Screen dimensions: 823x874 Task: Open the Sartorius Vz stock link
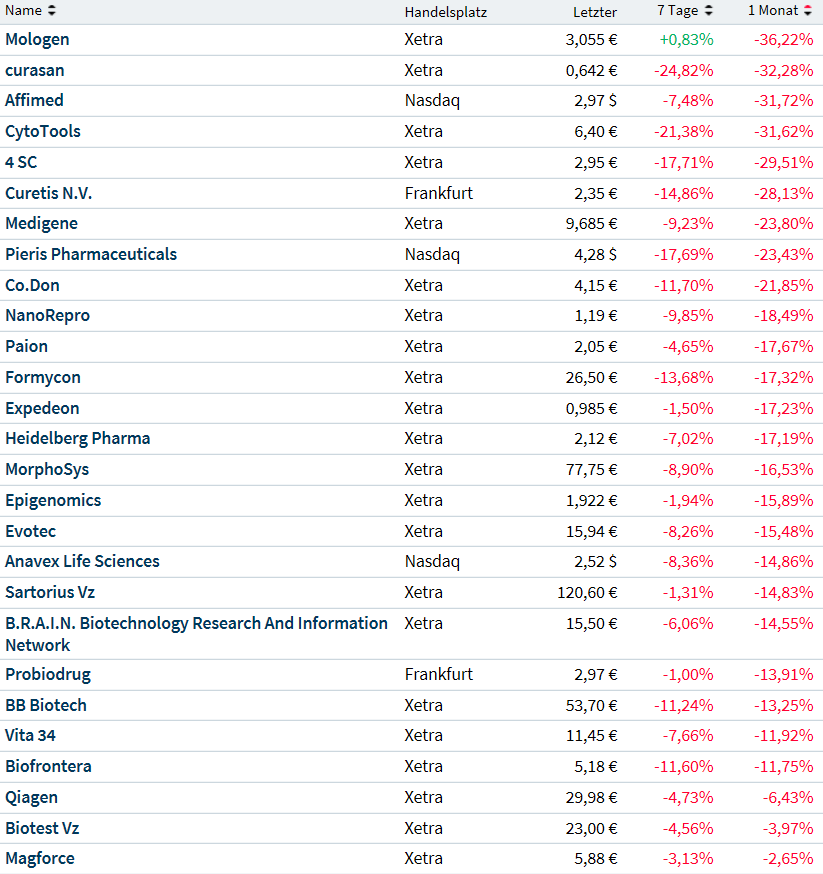pyautogui.click(x=50, y=592)
